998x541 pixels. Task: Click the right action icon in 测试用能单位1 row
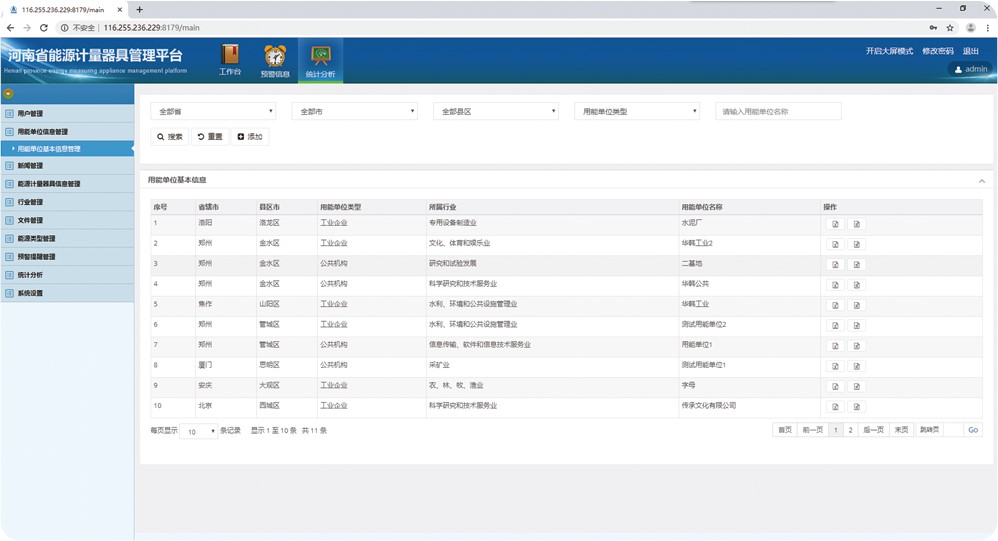[857, 367]
